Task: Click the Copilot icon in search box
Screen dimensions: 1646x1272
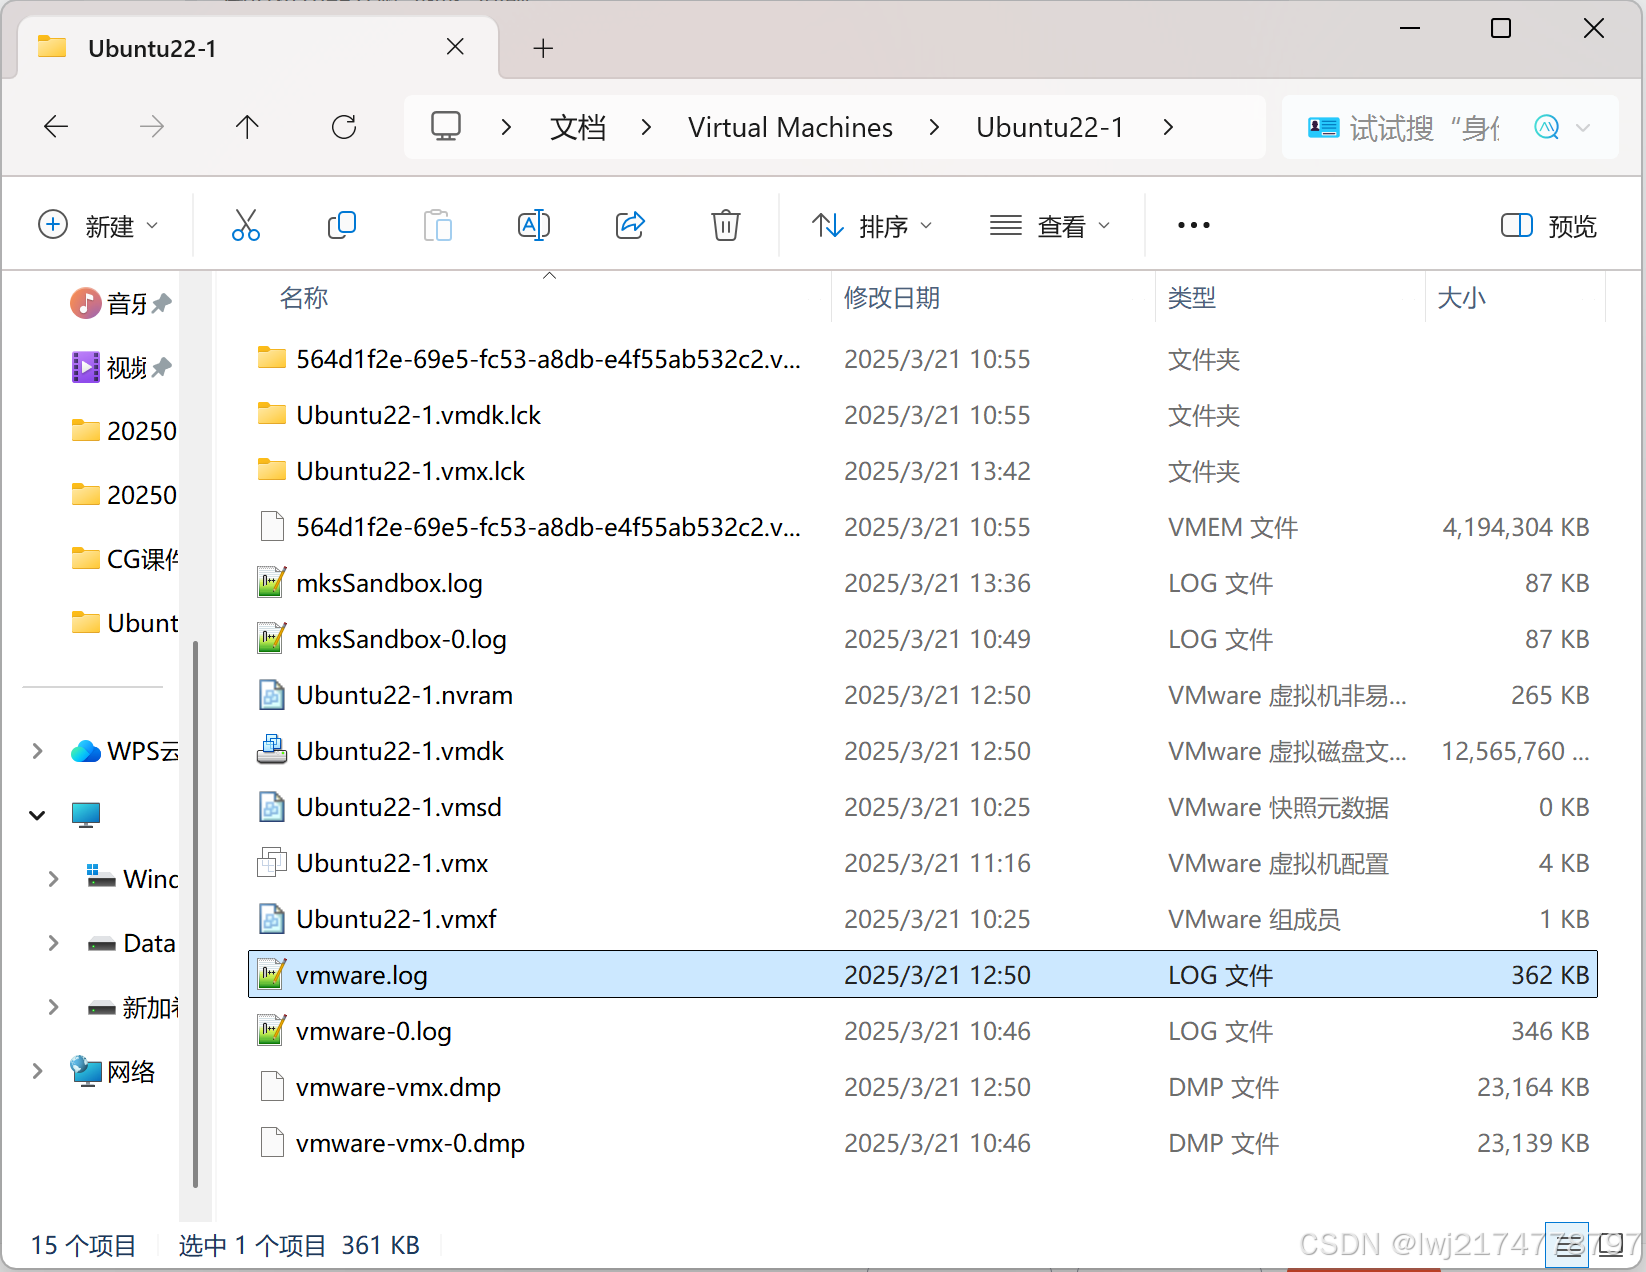Action: [x=1547, y=127]
